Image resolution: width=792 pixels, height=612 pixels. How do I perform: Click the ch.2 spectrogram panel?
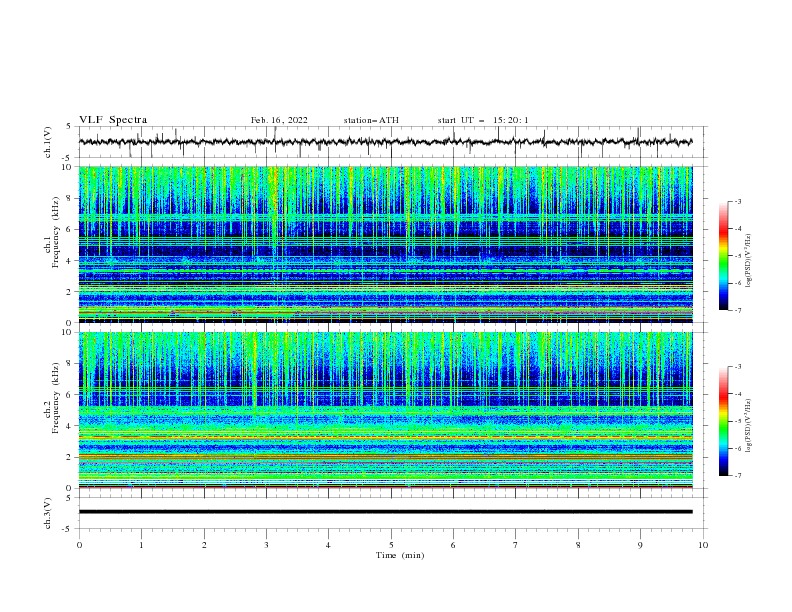(x=385, y=410)
